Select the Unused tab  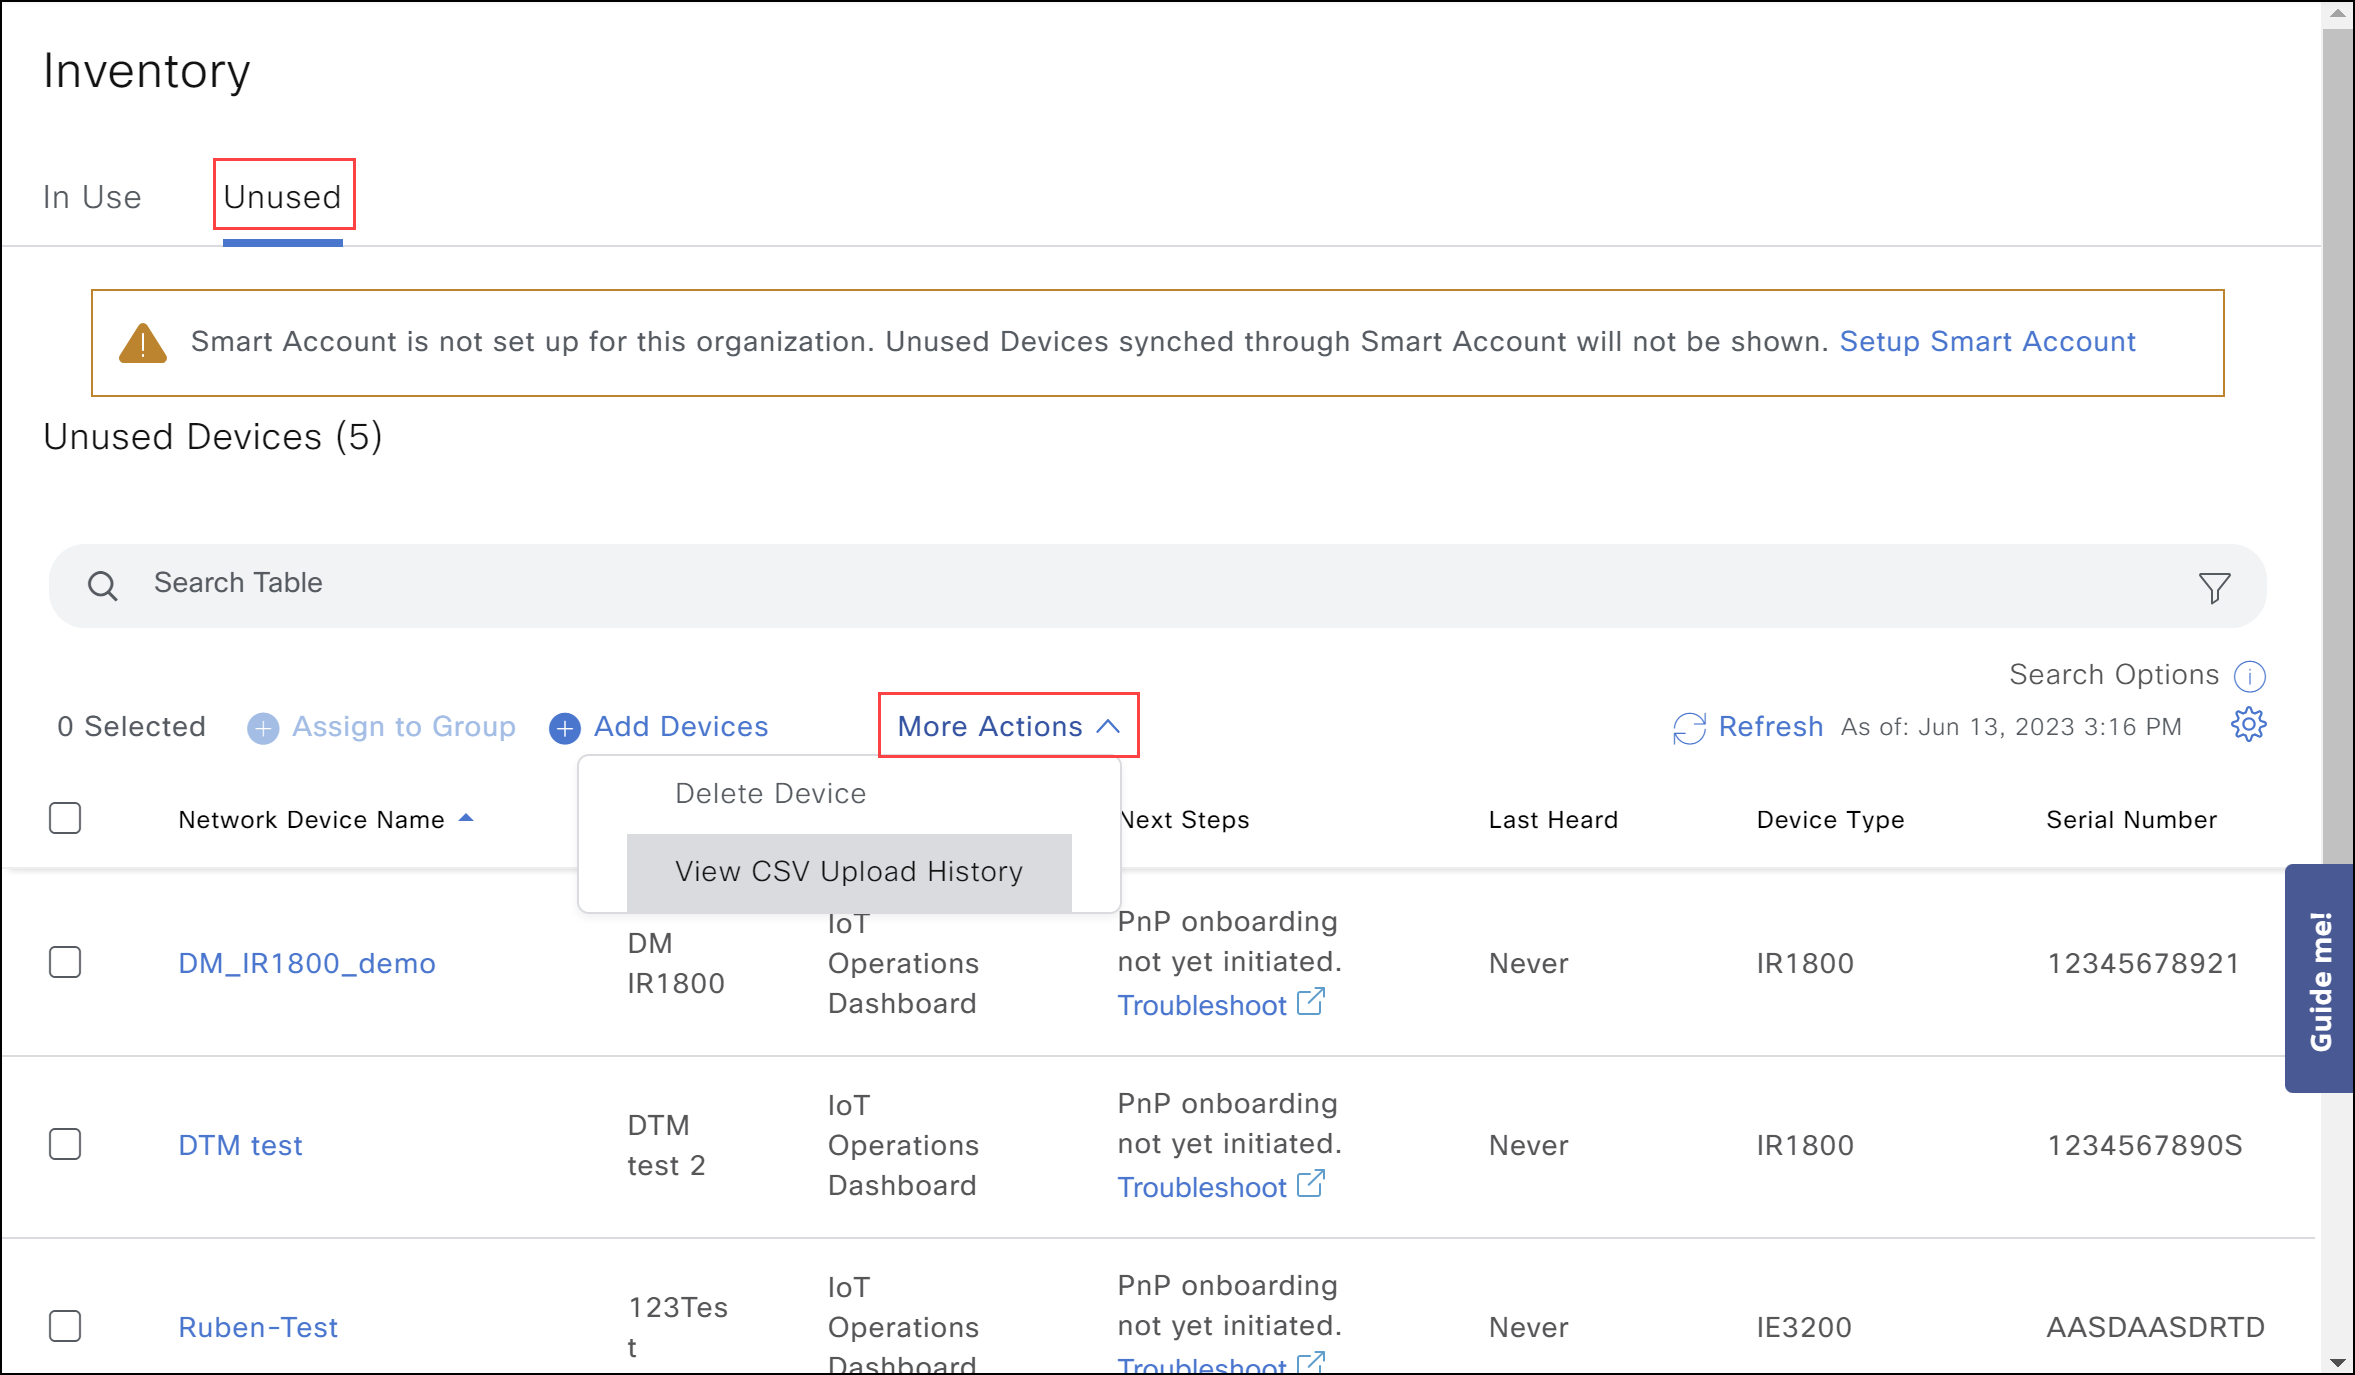click(283, 196)
